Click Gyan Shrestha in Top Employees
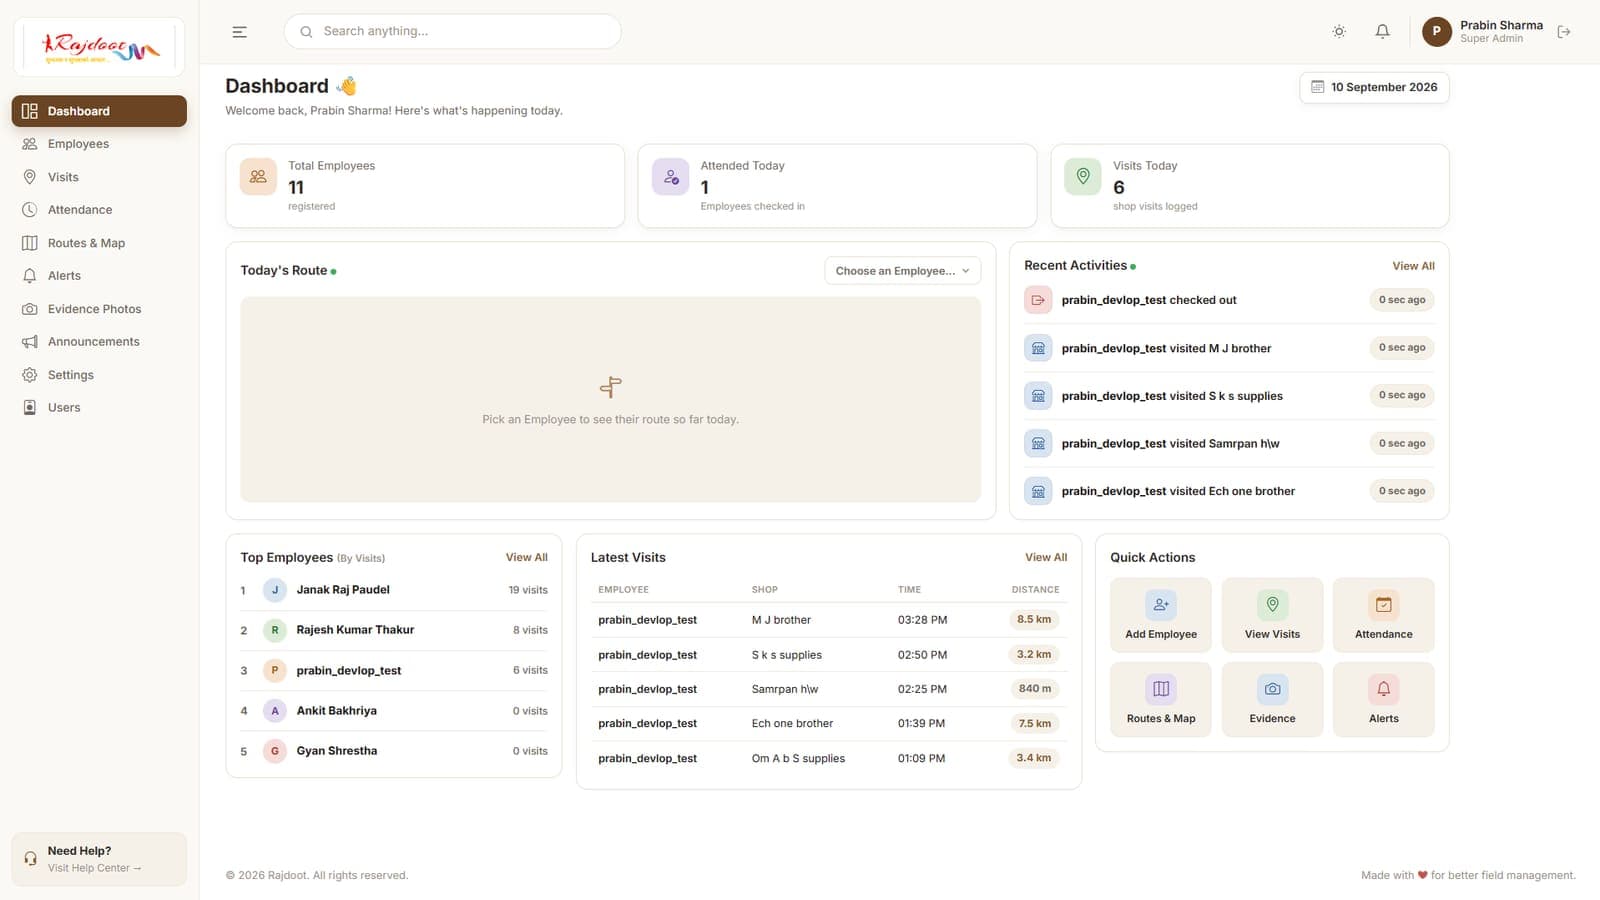Viewport: 1600px width, 900px height. point(394,751)
